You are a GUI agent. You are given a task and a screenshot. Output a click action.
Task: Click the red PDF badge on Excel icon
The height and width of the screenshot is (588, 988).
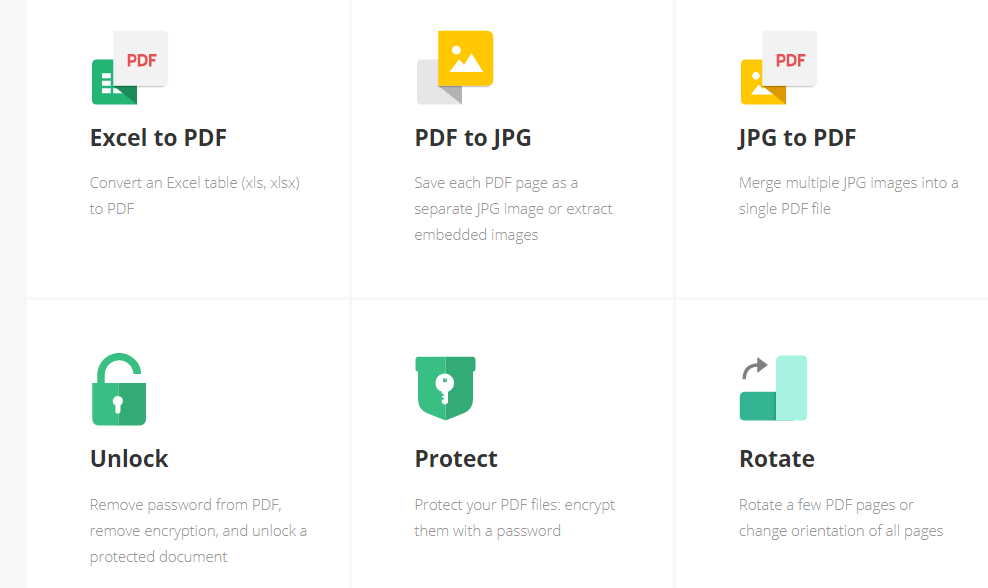(141, 59)
